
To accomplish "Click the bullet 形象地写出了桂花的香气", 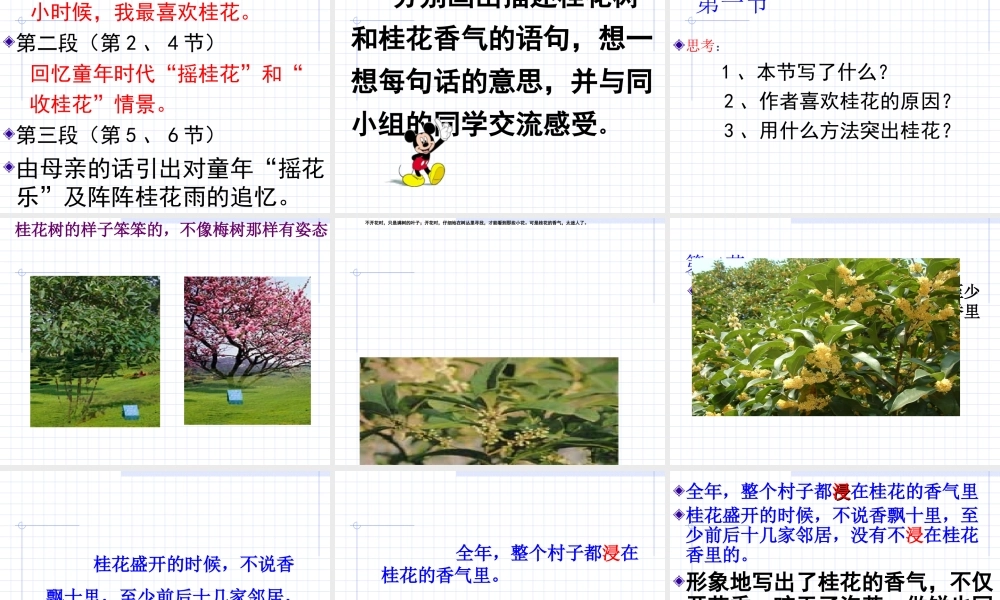I will 839,582.
